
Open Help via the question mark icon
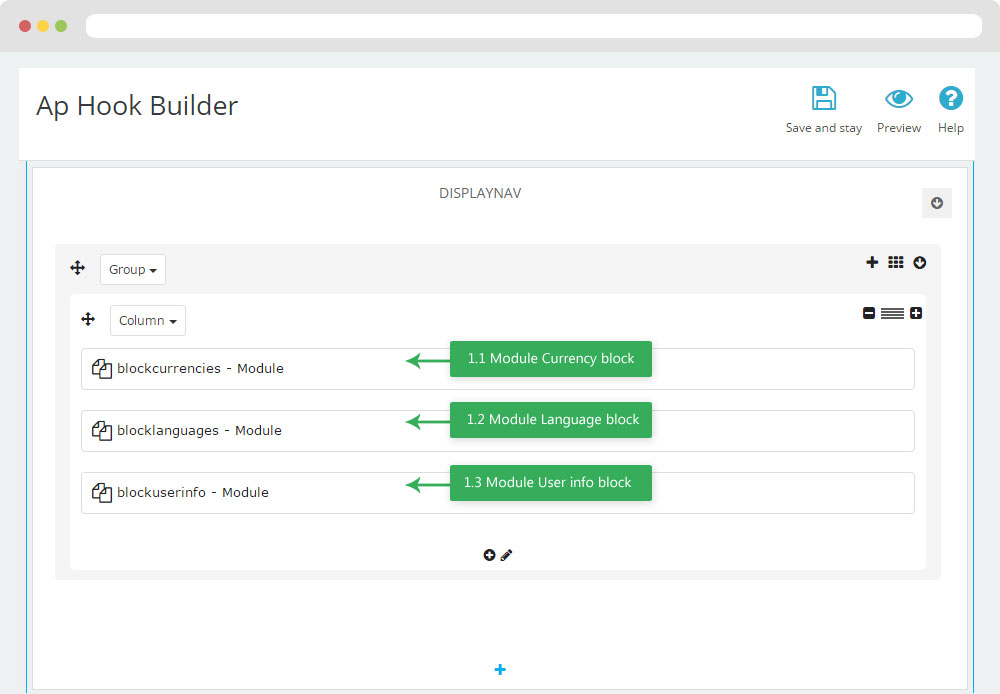click(950, 98)
